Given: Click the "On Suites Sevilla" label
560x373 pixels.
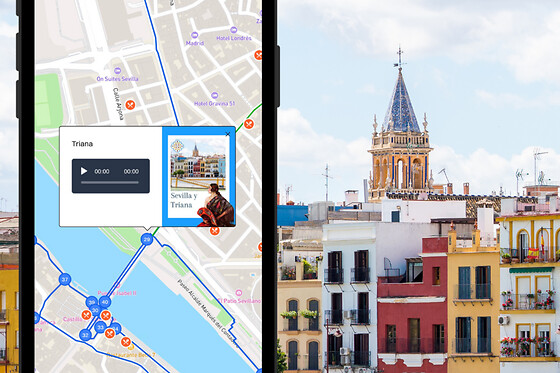Looking at the screenshot, I should (118, 79).
